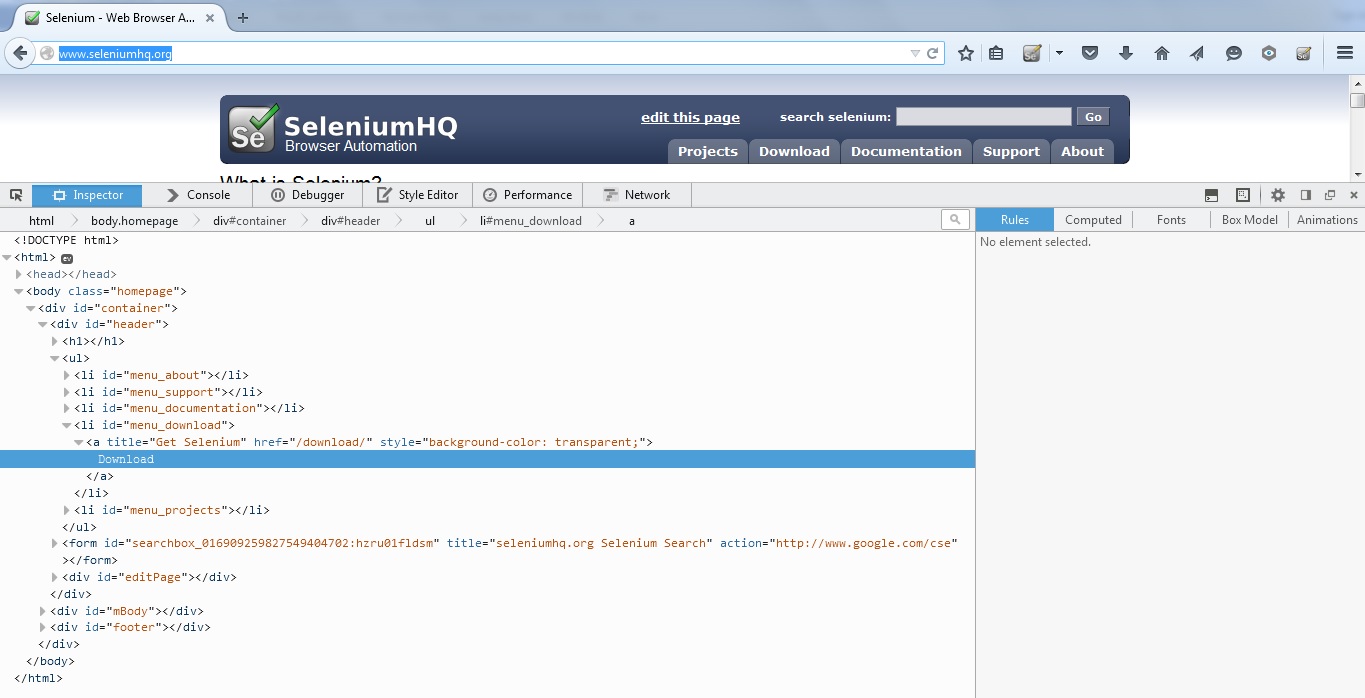Click the search selenium input field
The image size is (1365, 698).
coord(983,117)
